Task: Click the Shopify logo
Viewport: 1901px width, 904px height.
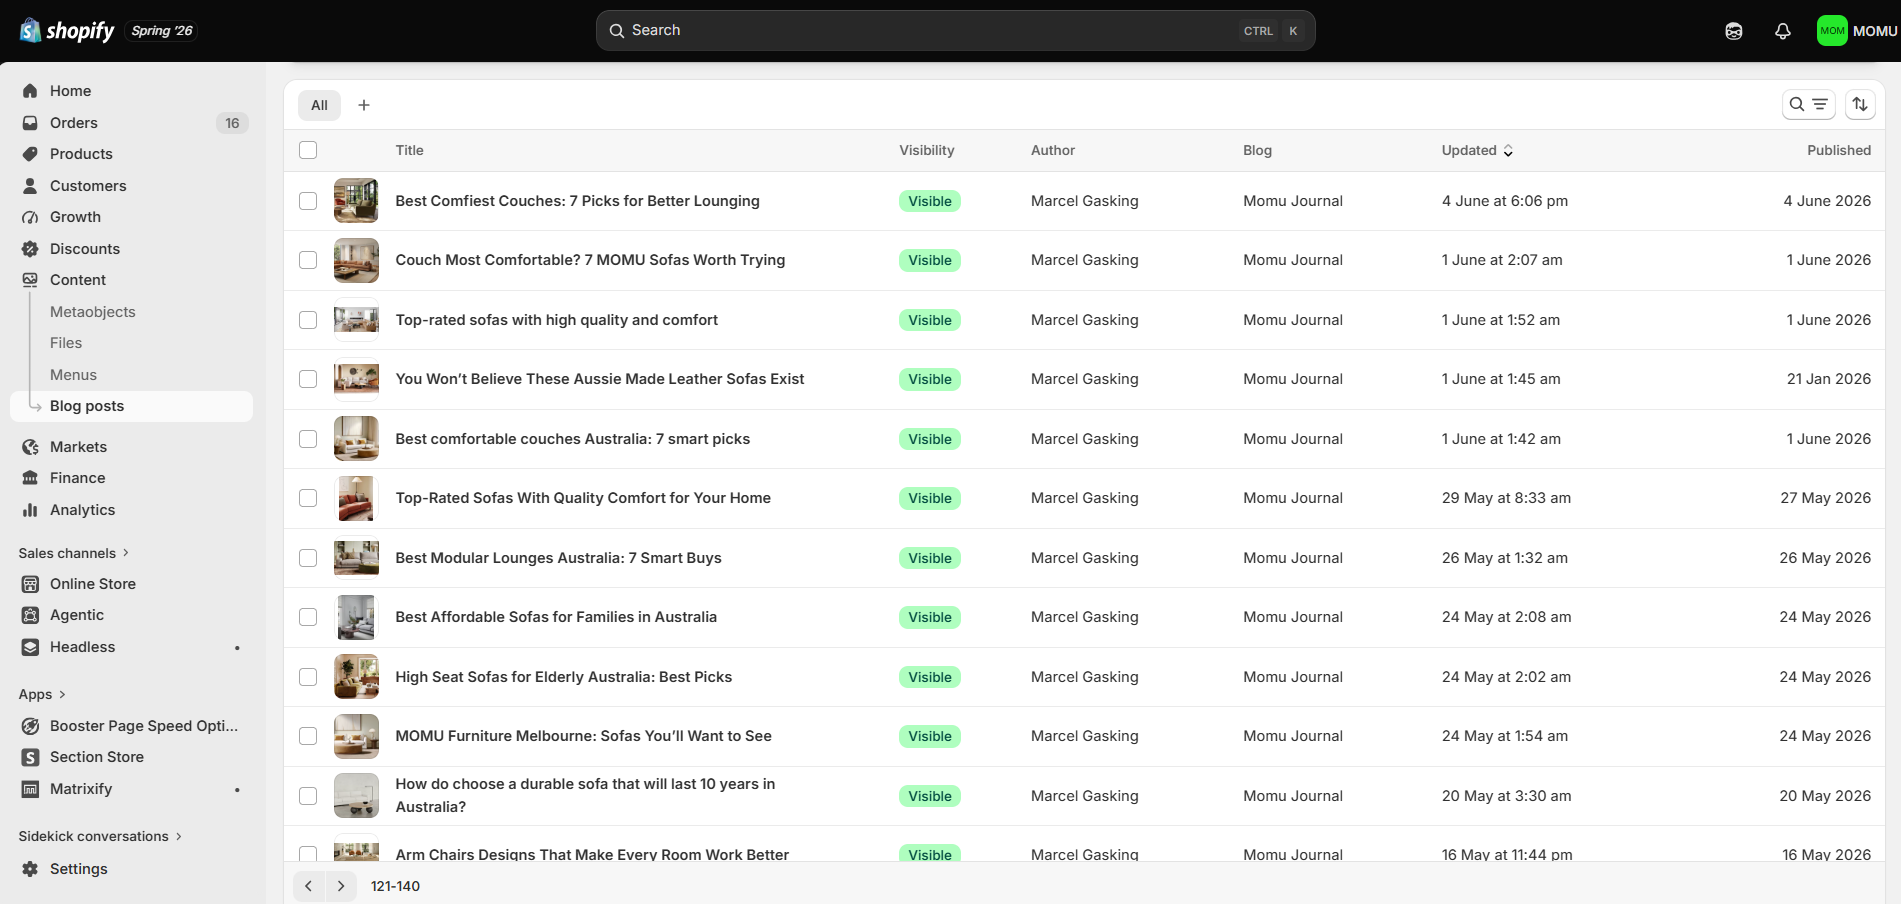Action: tap(67, 31)
